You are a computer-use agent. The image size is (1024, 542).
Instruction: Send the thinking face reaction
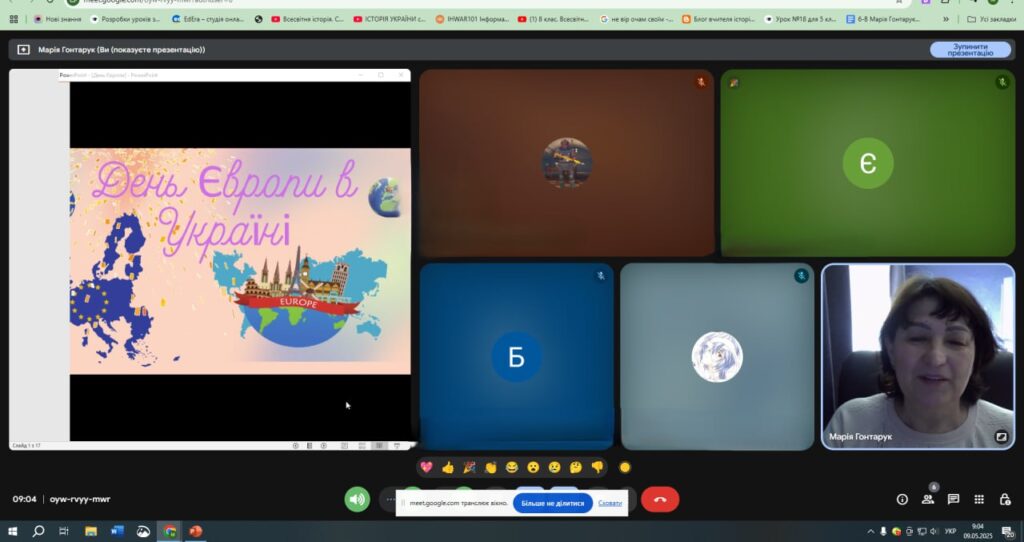click(x=575, y=467)
